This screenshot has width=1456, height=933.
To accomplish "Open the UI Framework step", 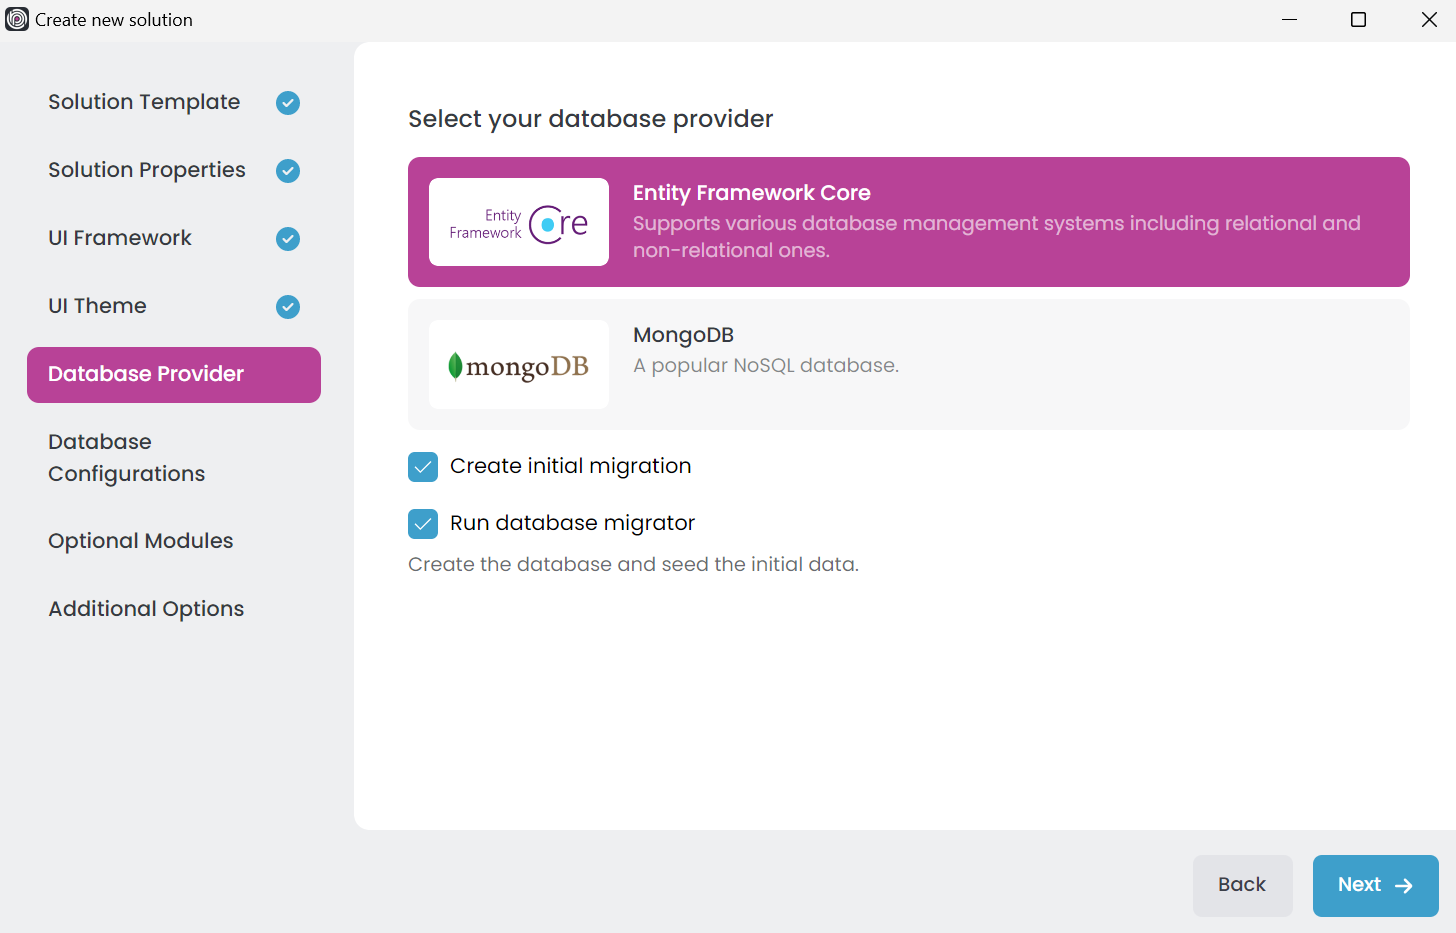I will 174,238.
